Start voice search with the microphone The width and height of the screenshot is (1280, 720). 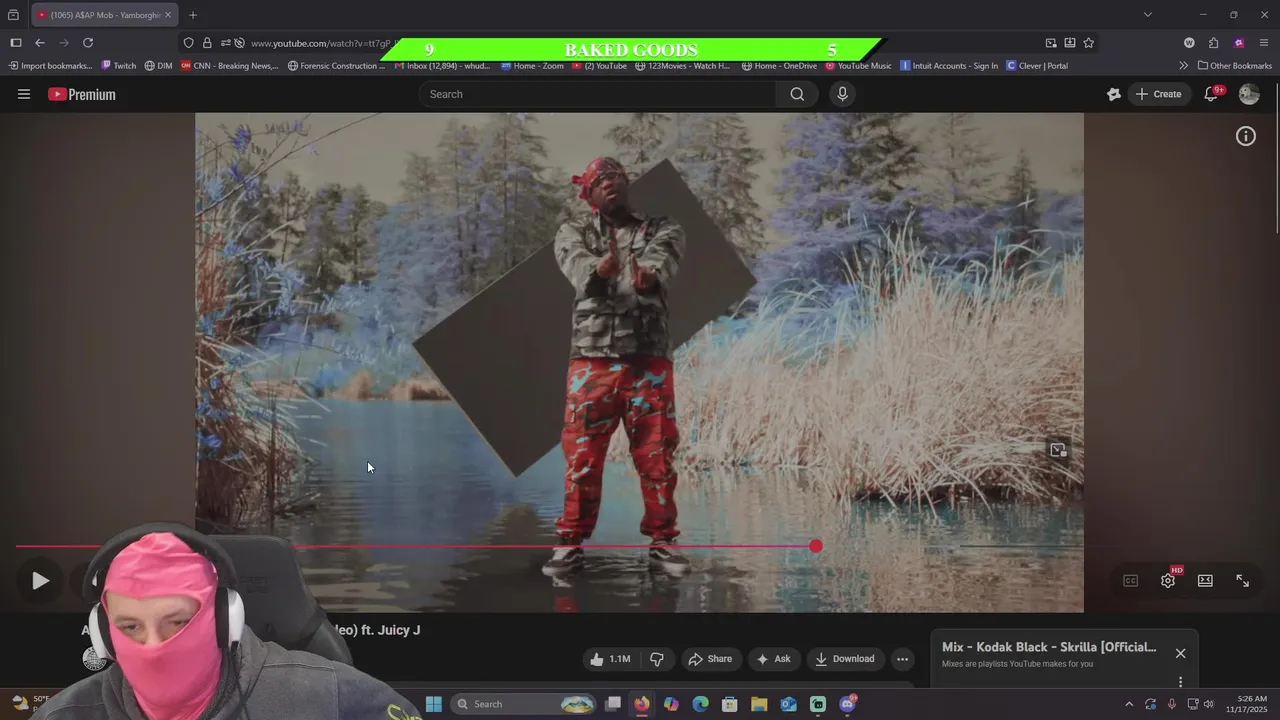pos(842,94)
